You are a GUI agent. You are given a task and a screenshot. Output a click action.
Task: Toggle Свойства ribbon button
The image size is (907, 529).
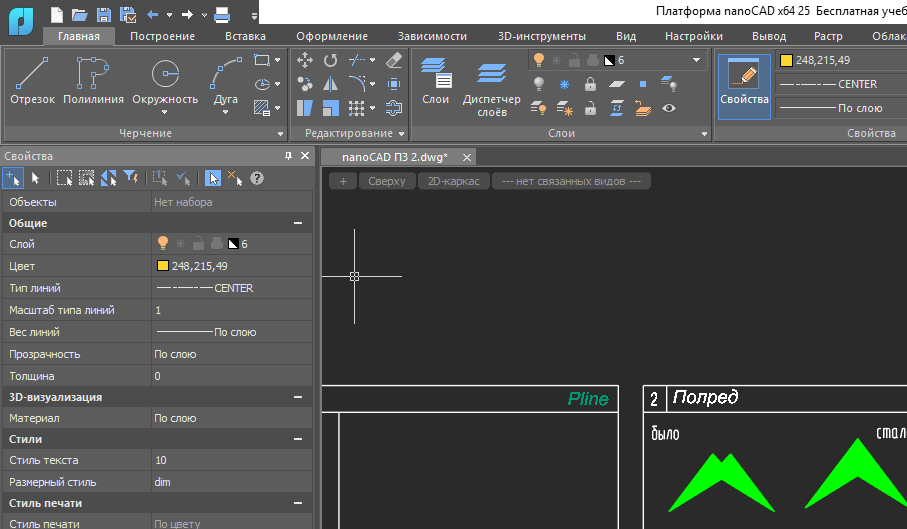coord(744,87)
